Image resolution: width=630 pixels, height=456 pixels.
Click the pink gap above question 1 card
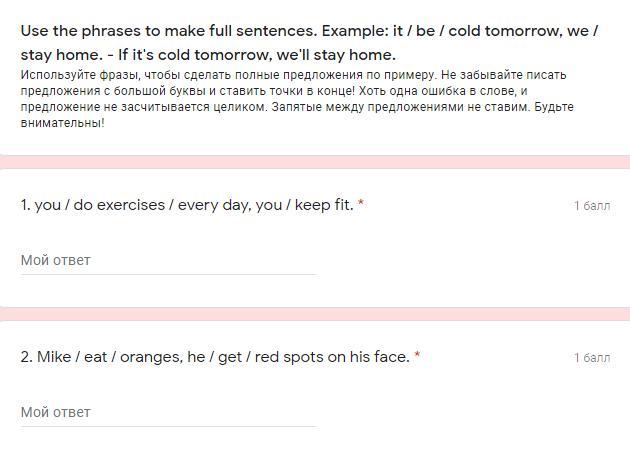click(x=315, y=162)
